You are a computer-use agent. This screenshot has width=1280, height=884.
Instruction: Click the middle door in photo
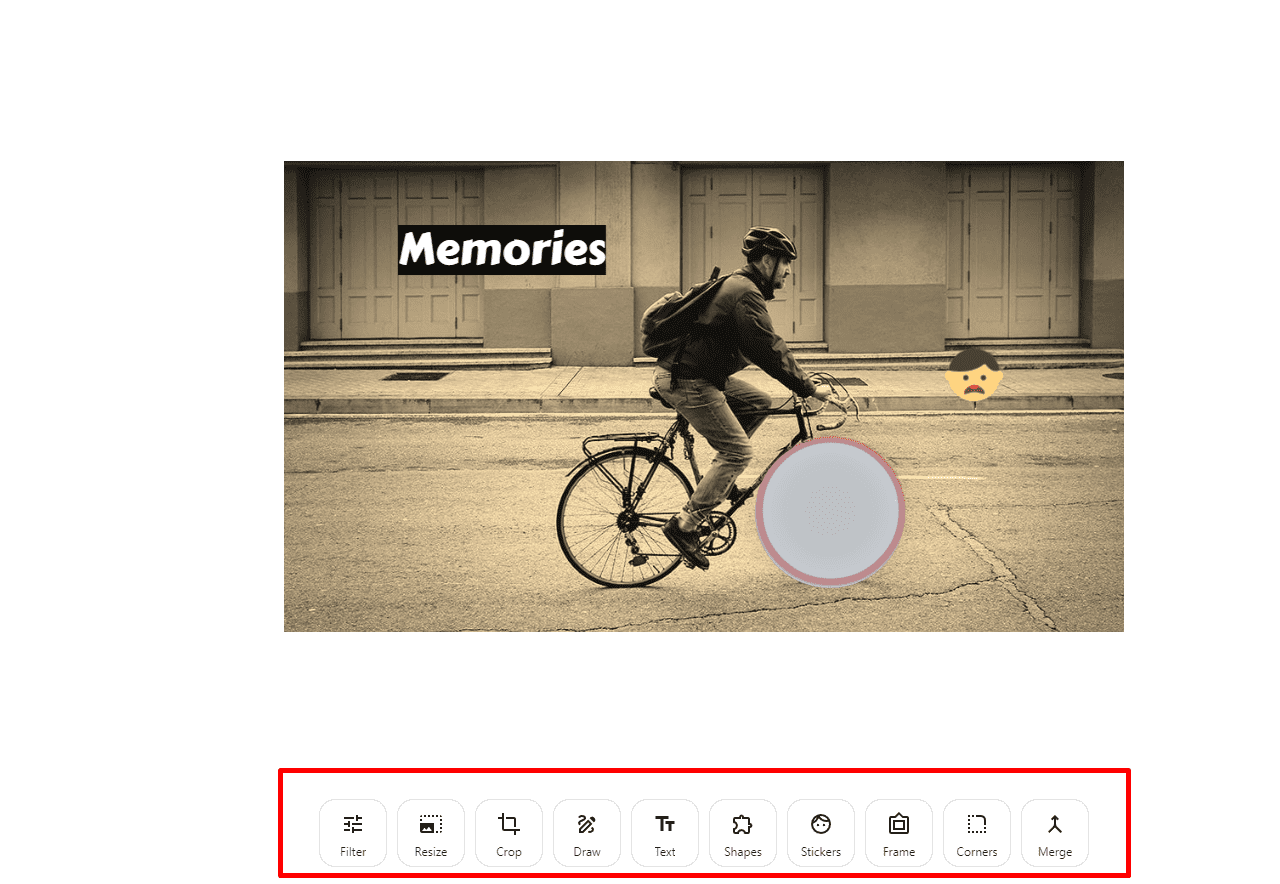pos(753,254)
